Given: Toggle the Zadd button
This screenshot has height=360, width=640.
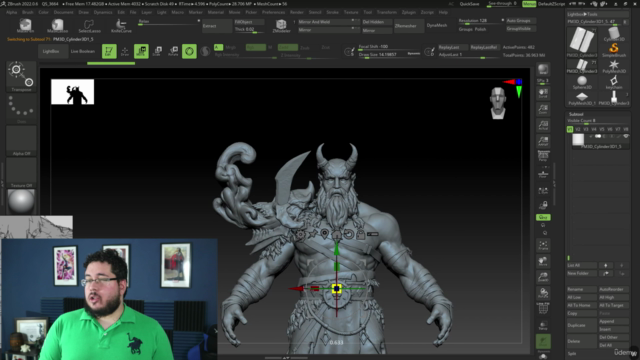Looking at the screenshot, I should pyautogui.click(x=288, y=47).
